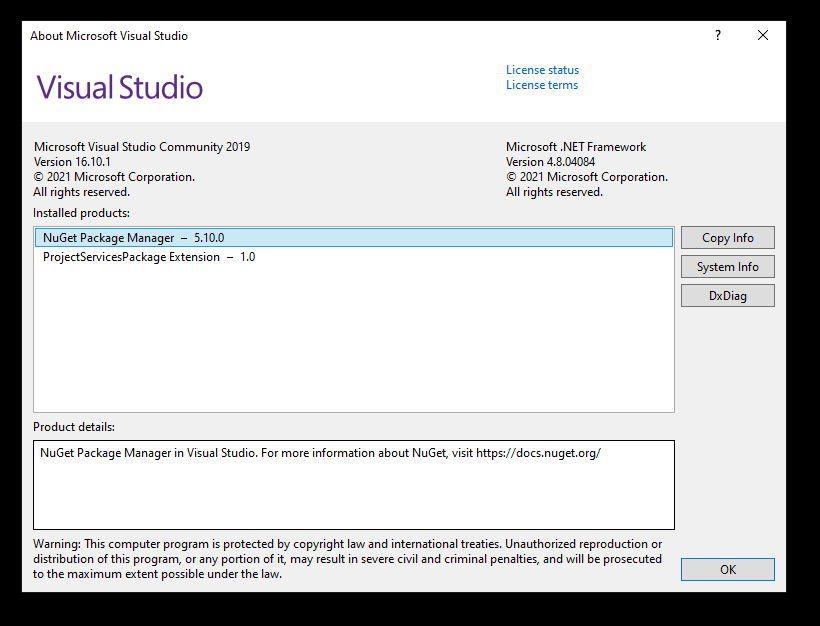Click the Installed products label
The image size is (820, 626).
(82, 213)
